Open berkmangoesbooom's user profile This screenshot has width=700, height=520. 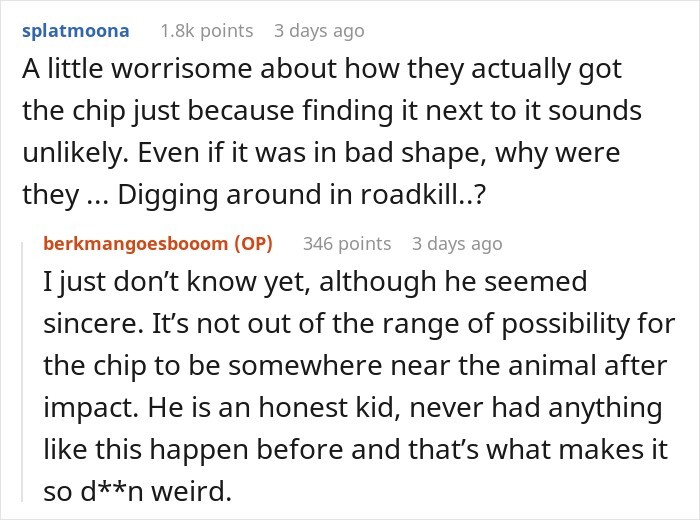tap(136, 244)
